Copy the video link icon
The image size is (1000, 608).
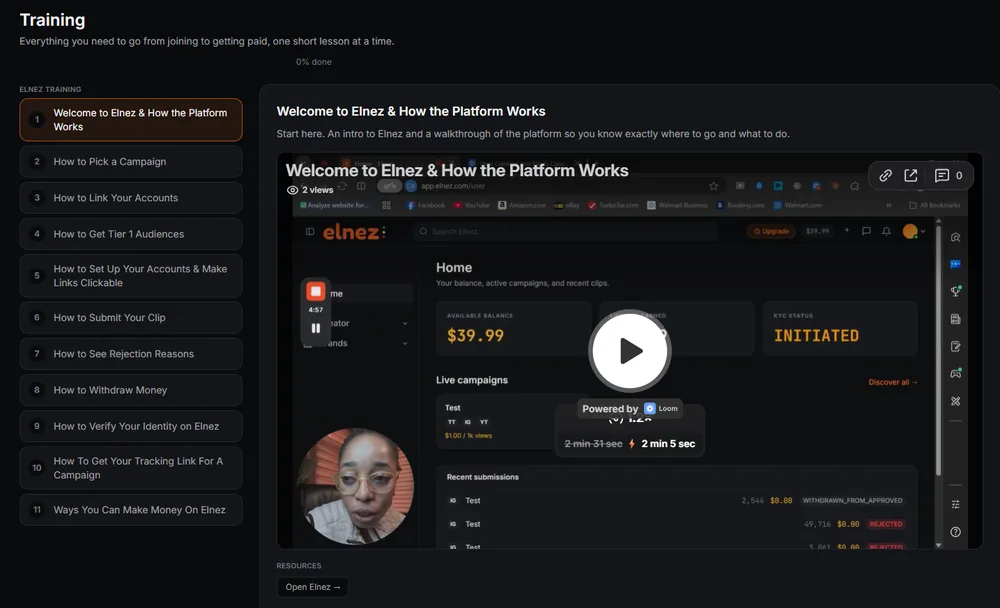point(885,175)
